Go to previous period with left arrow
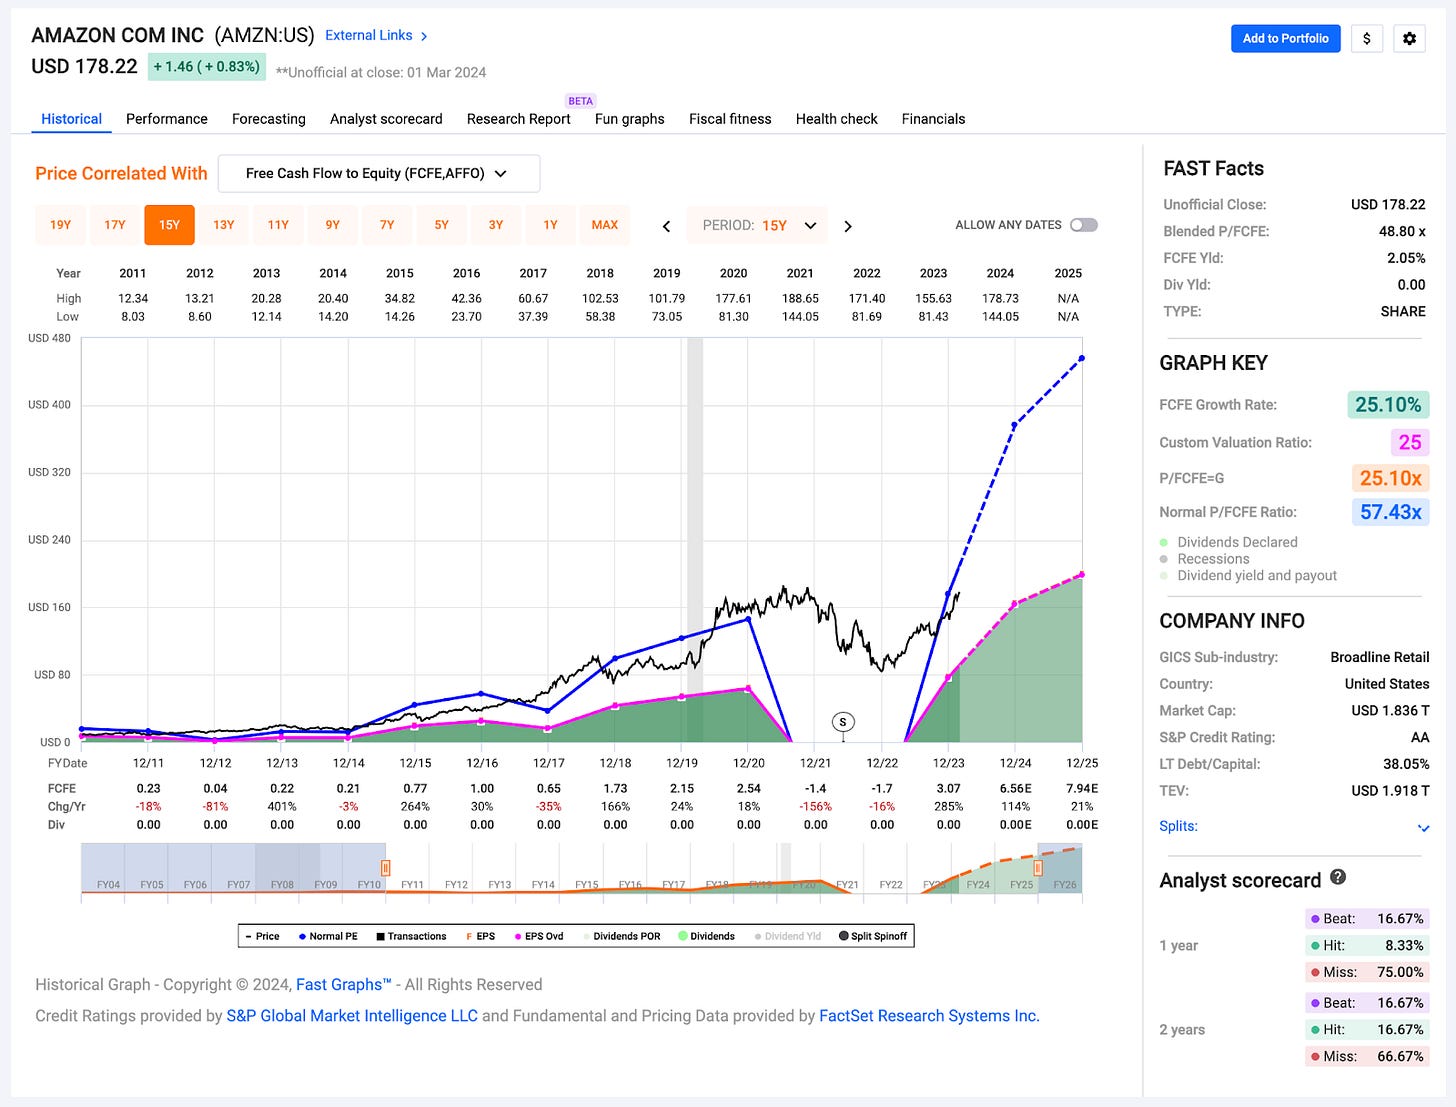 click(x=667, y=226)
